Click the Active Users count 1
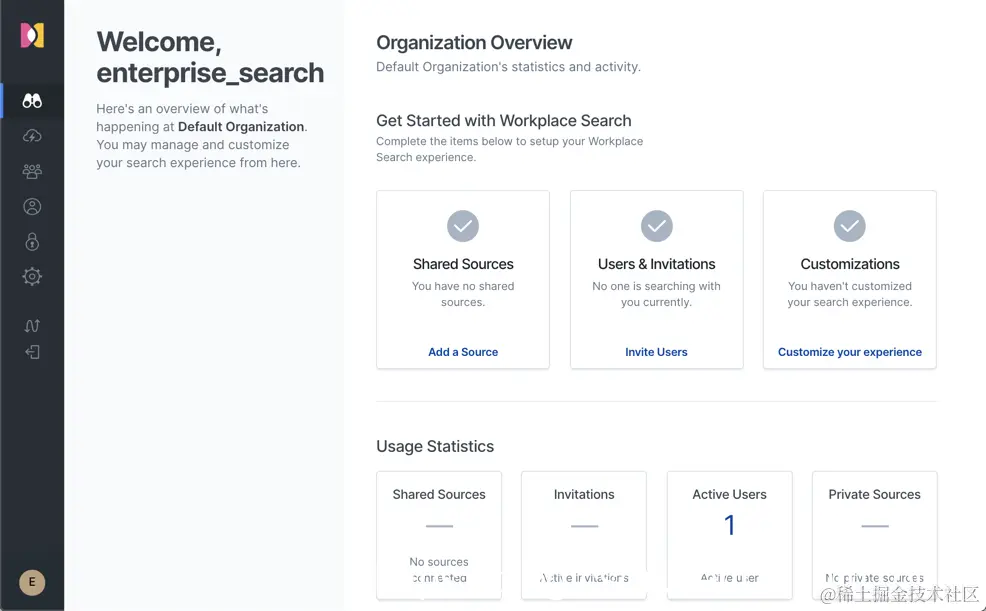The image size is (986, 611). point(729,525)
